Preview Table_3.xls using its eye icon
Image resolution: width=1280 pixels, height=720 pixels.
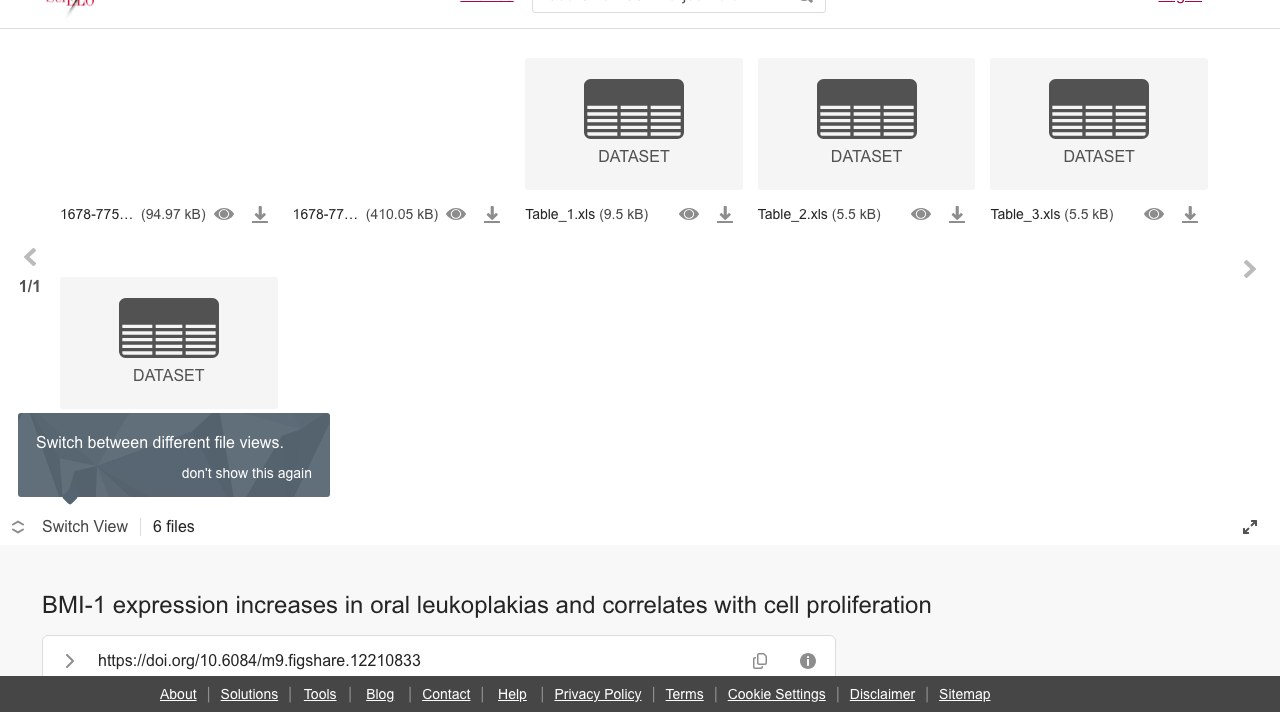tap(1154, 214)
